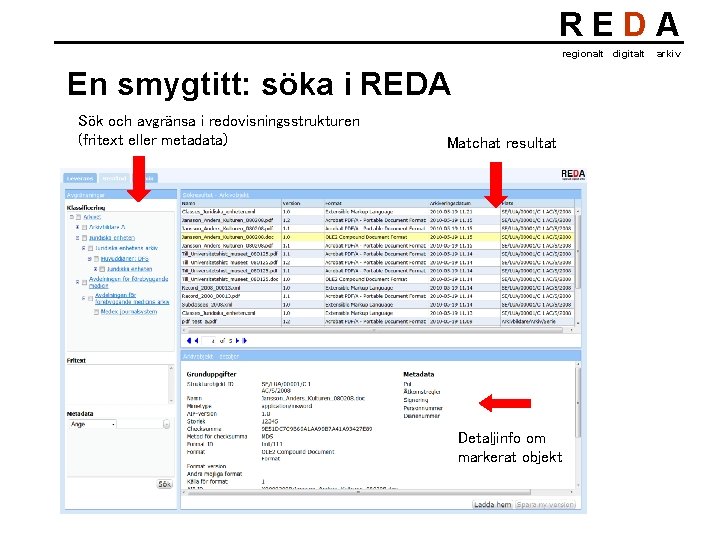Select the Till_Universitetshist_museet .doc row
Screen dimensions: 720x540
377,279
